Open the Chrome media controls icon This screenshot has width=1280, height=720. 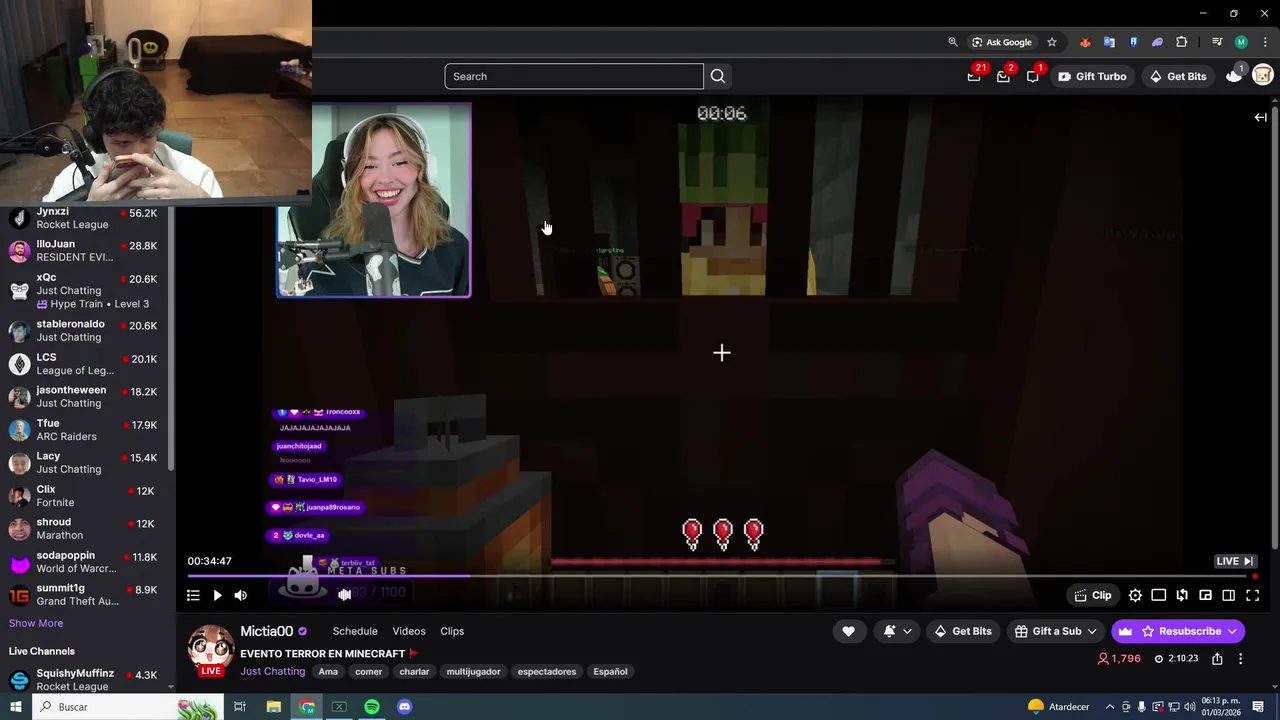pos(1217,42)
